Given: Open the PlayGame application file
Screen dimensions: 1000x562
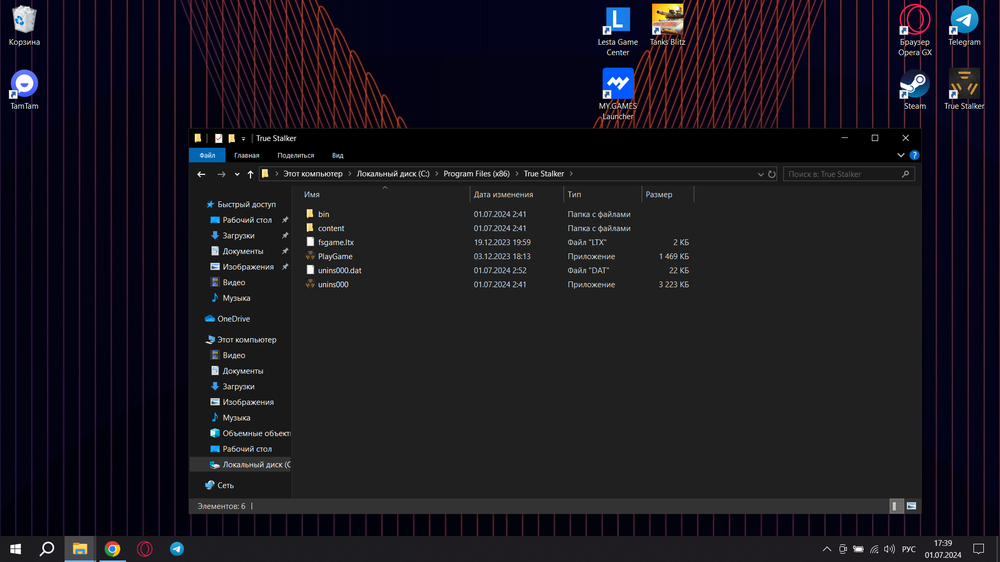Looking at the screenshot, I should (x=335, y=257).
